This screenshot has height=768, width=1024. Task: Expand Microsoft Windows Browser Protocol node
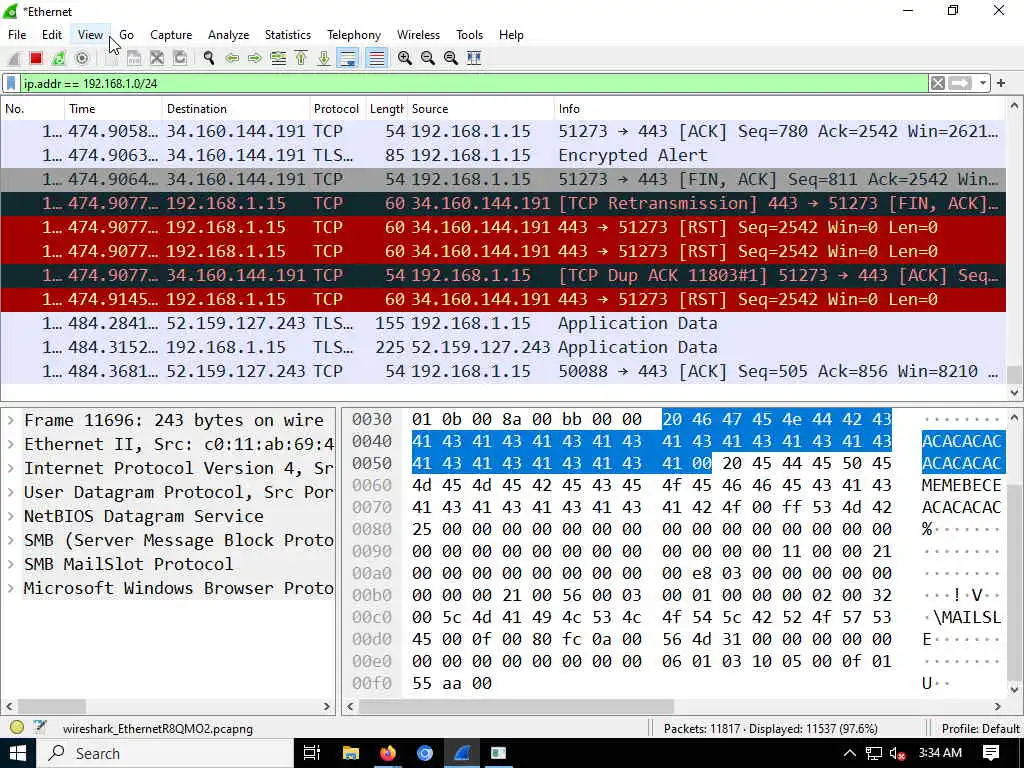click(11, 588)
